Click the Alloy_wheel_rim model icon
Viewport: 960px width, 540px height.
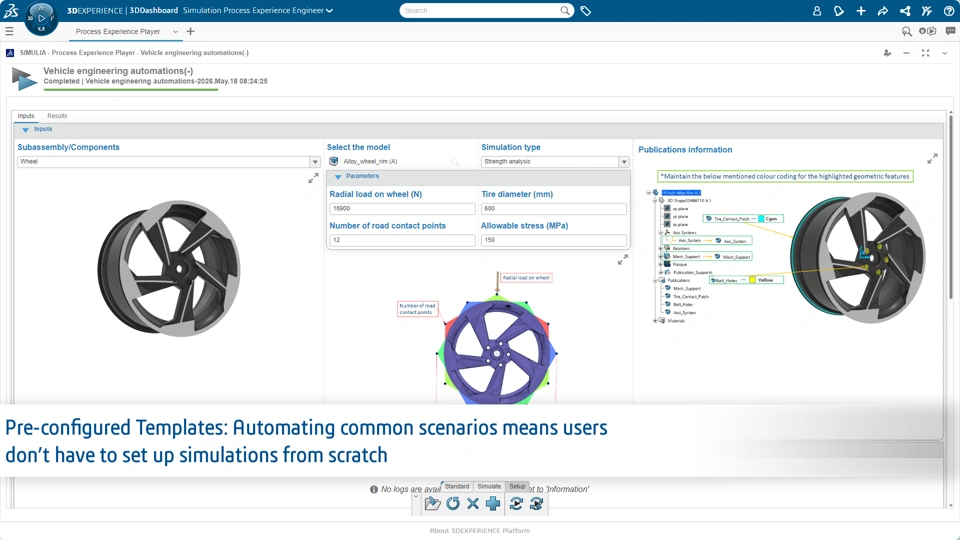tap(334, 161)
